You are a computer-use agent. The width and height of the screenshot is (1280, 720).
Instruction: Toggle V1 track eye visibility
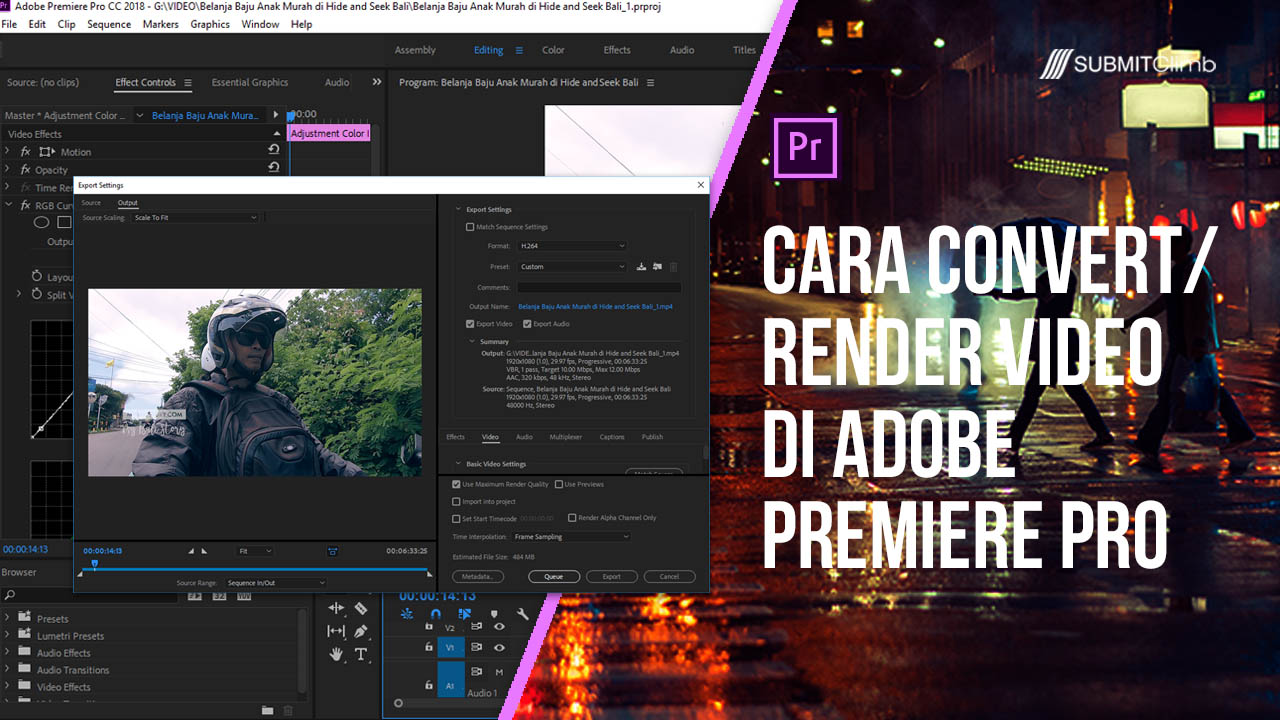(499, 648)
